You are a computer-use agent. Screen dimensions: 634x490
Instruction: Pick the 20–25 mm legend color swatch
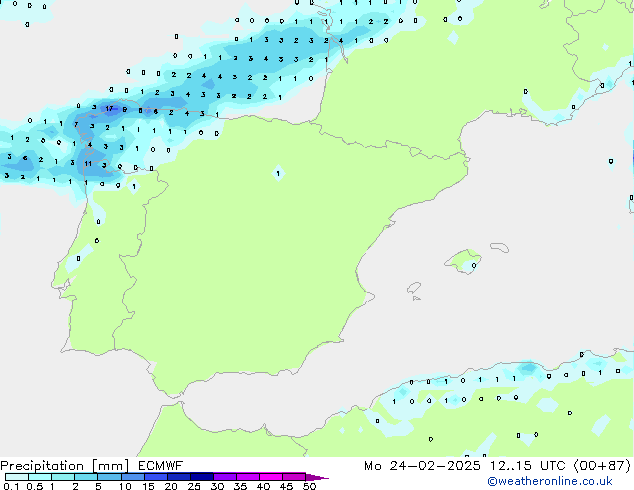click(x=178, y=477)
